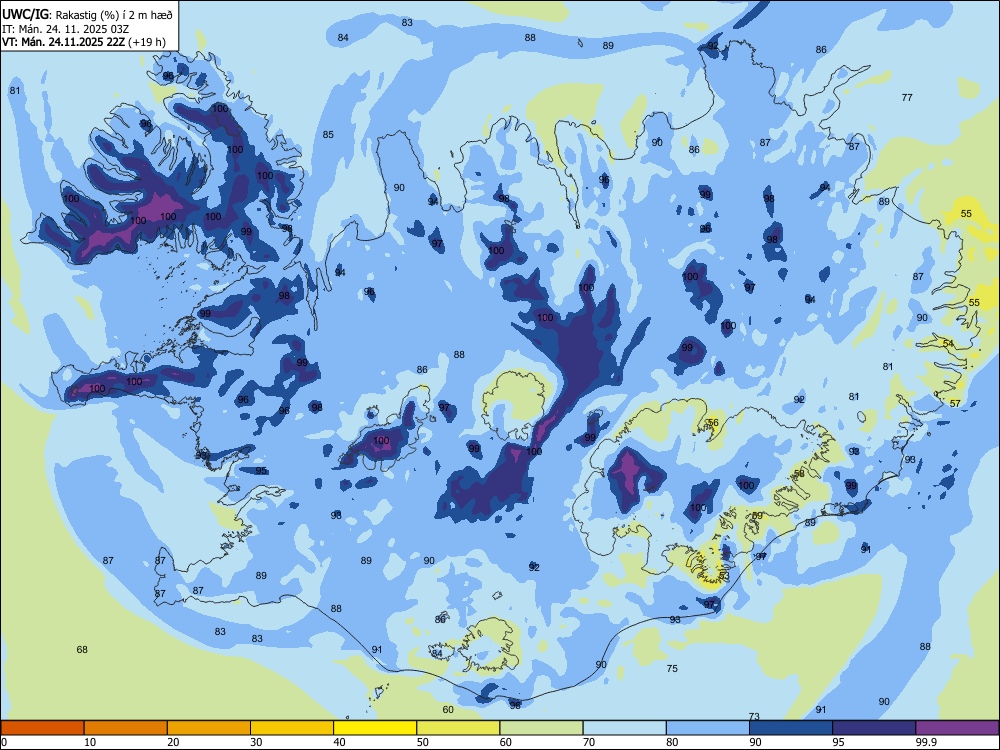
Task: Select the '60' humidity value label
Action: click(x=448, y=709)
